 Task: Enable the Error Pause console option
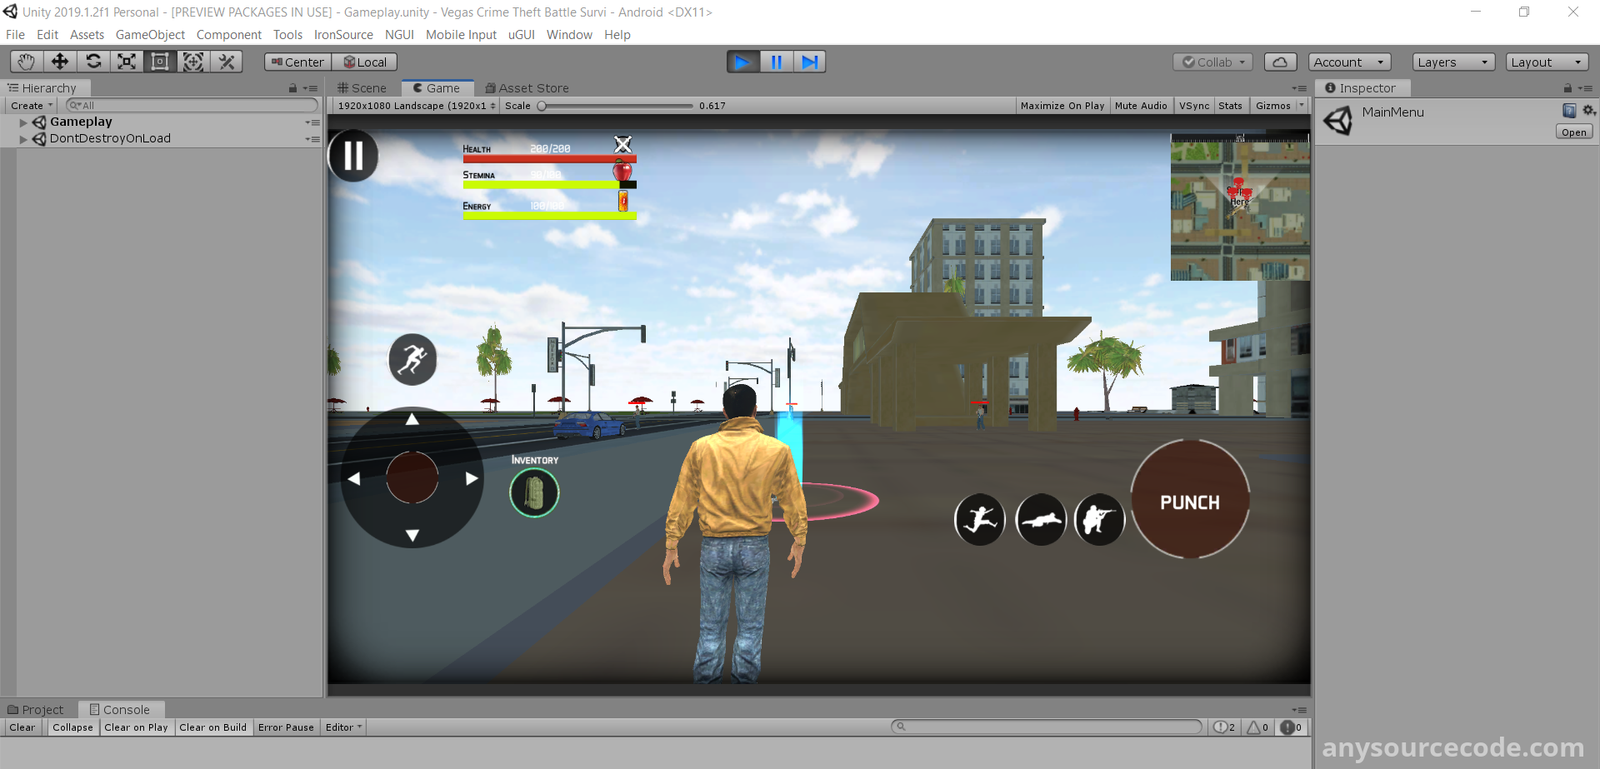click(x=286, y=728)
